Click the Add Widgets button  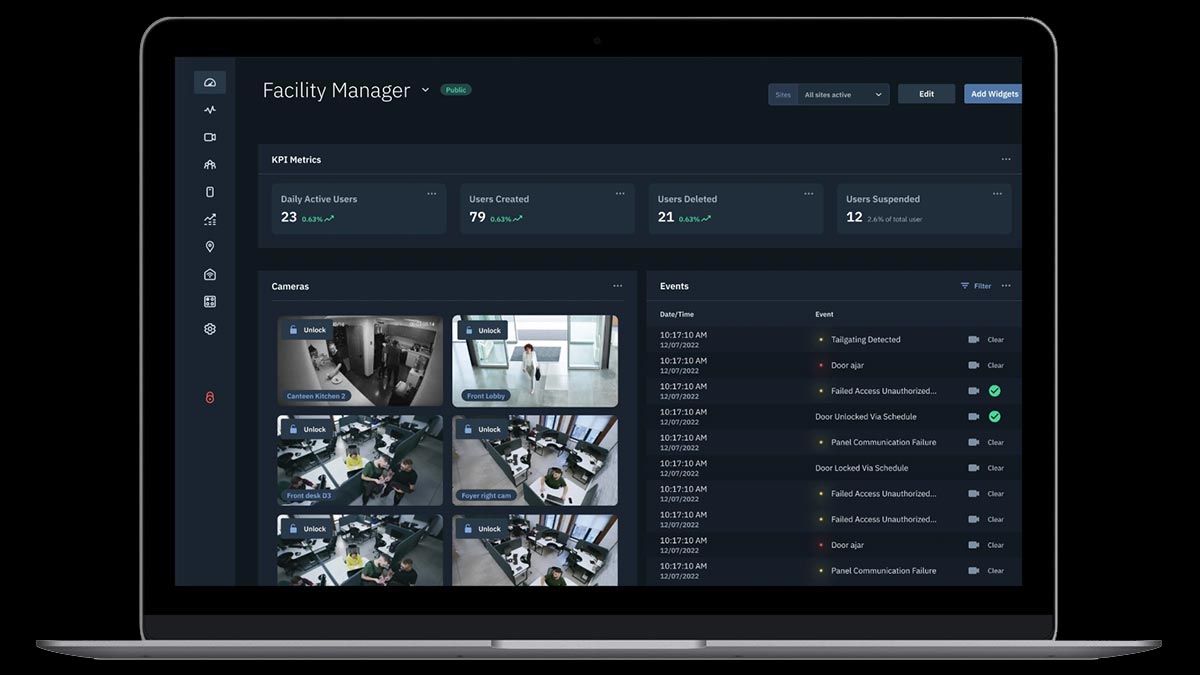click(993, 94)
